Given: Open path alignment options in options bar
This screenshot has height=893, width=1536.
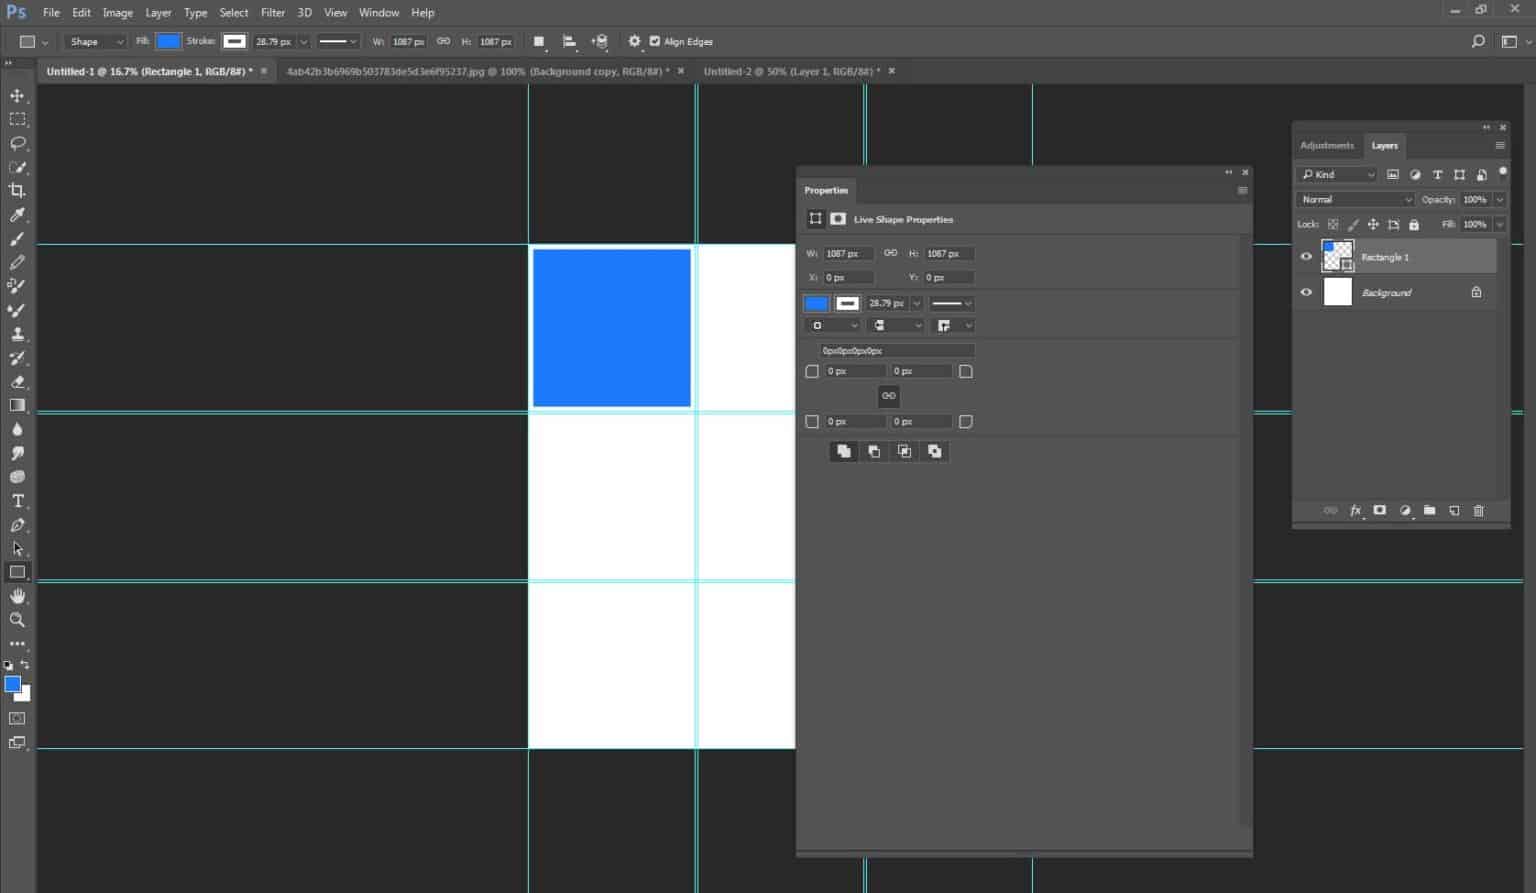Looking at the screenshot, I should [569, 41].
